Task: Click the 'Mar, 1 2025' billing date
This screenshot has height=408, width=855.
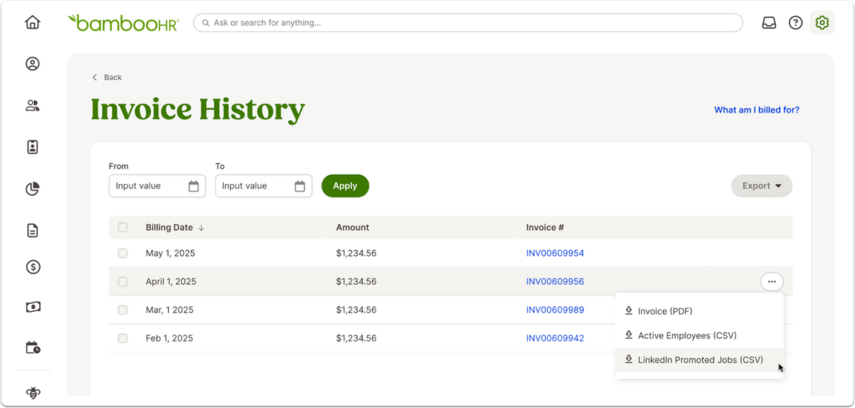Action: tap(170, 310)
